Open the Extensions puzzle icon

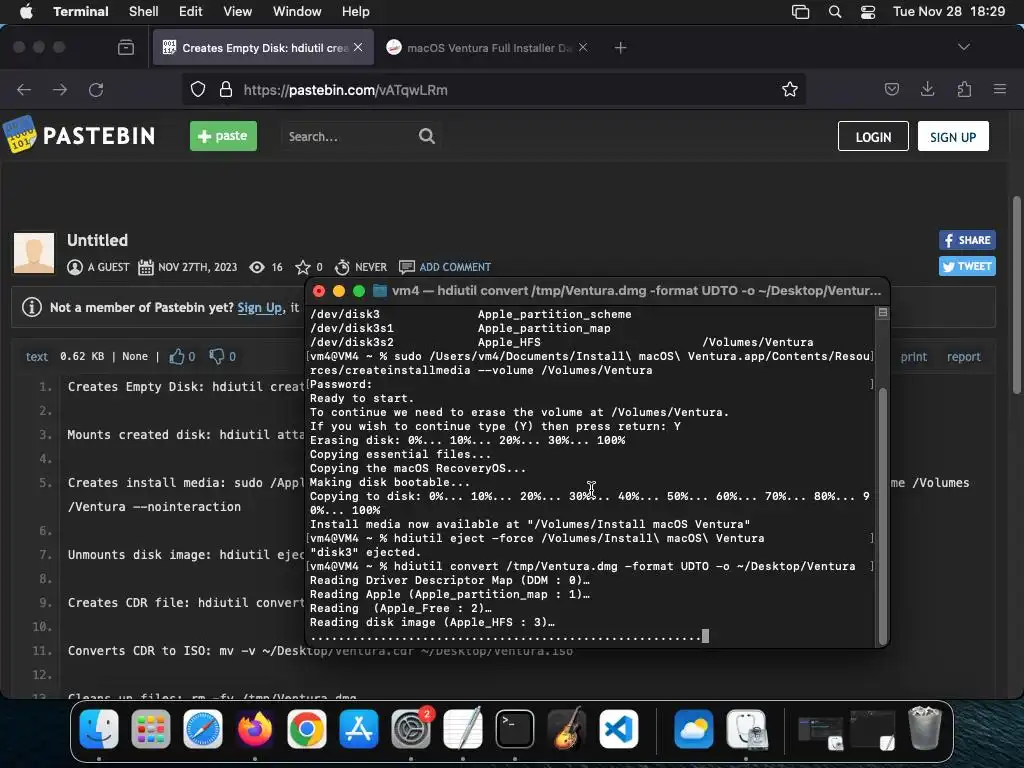click(x=964, y=89)
